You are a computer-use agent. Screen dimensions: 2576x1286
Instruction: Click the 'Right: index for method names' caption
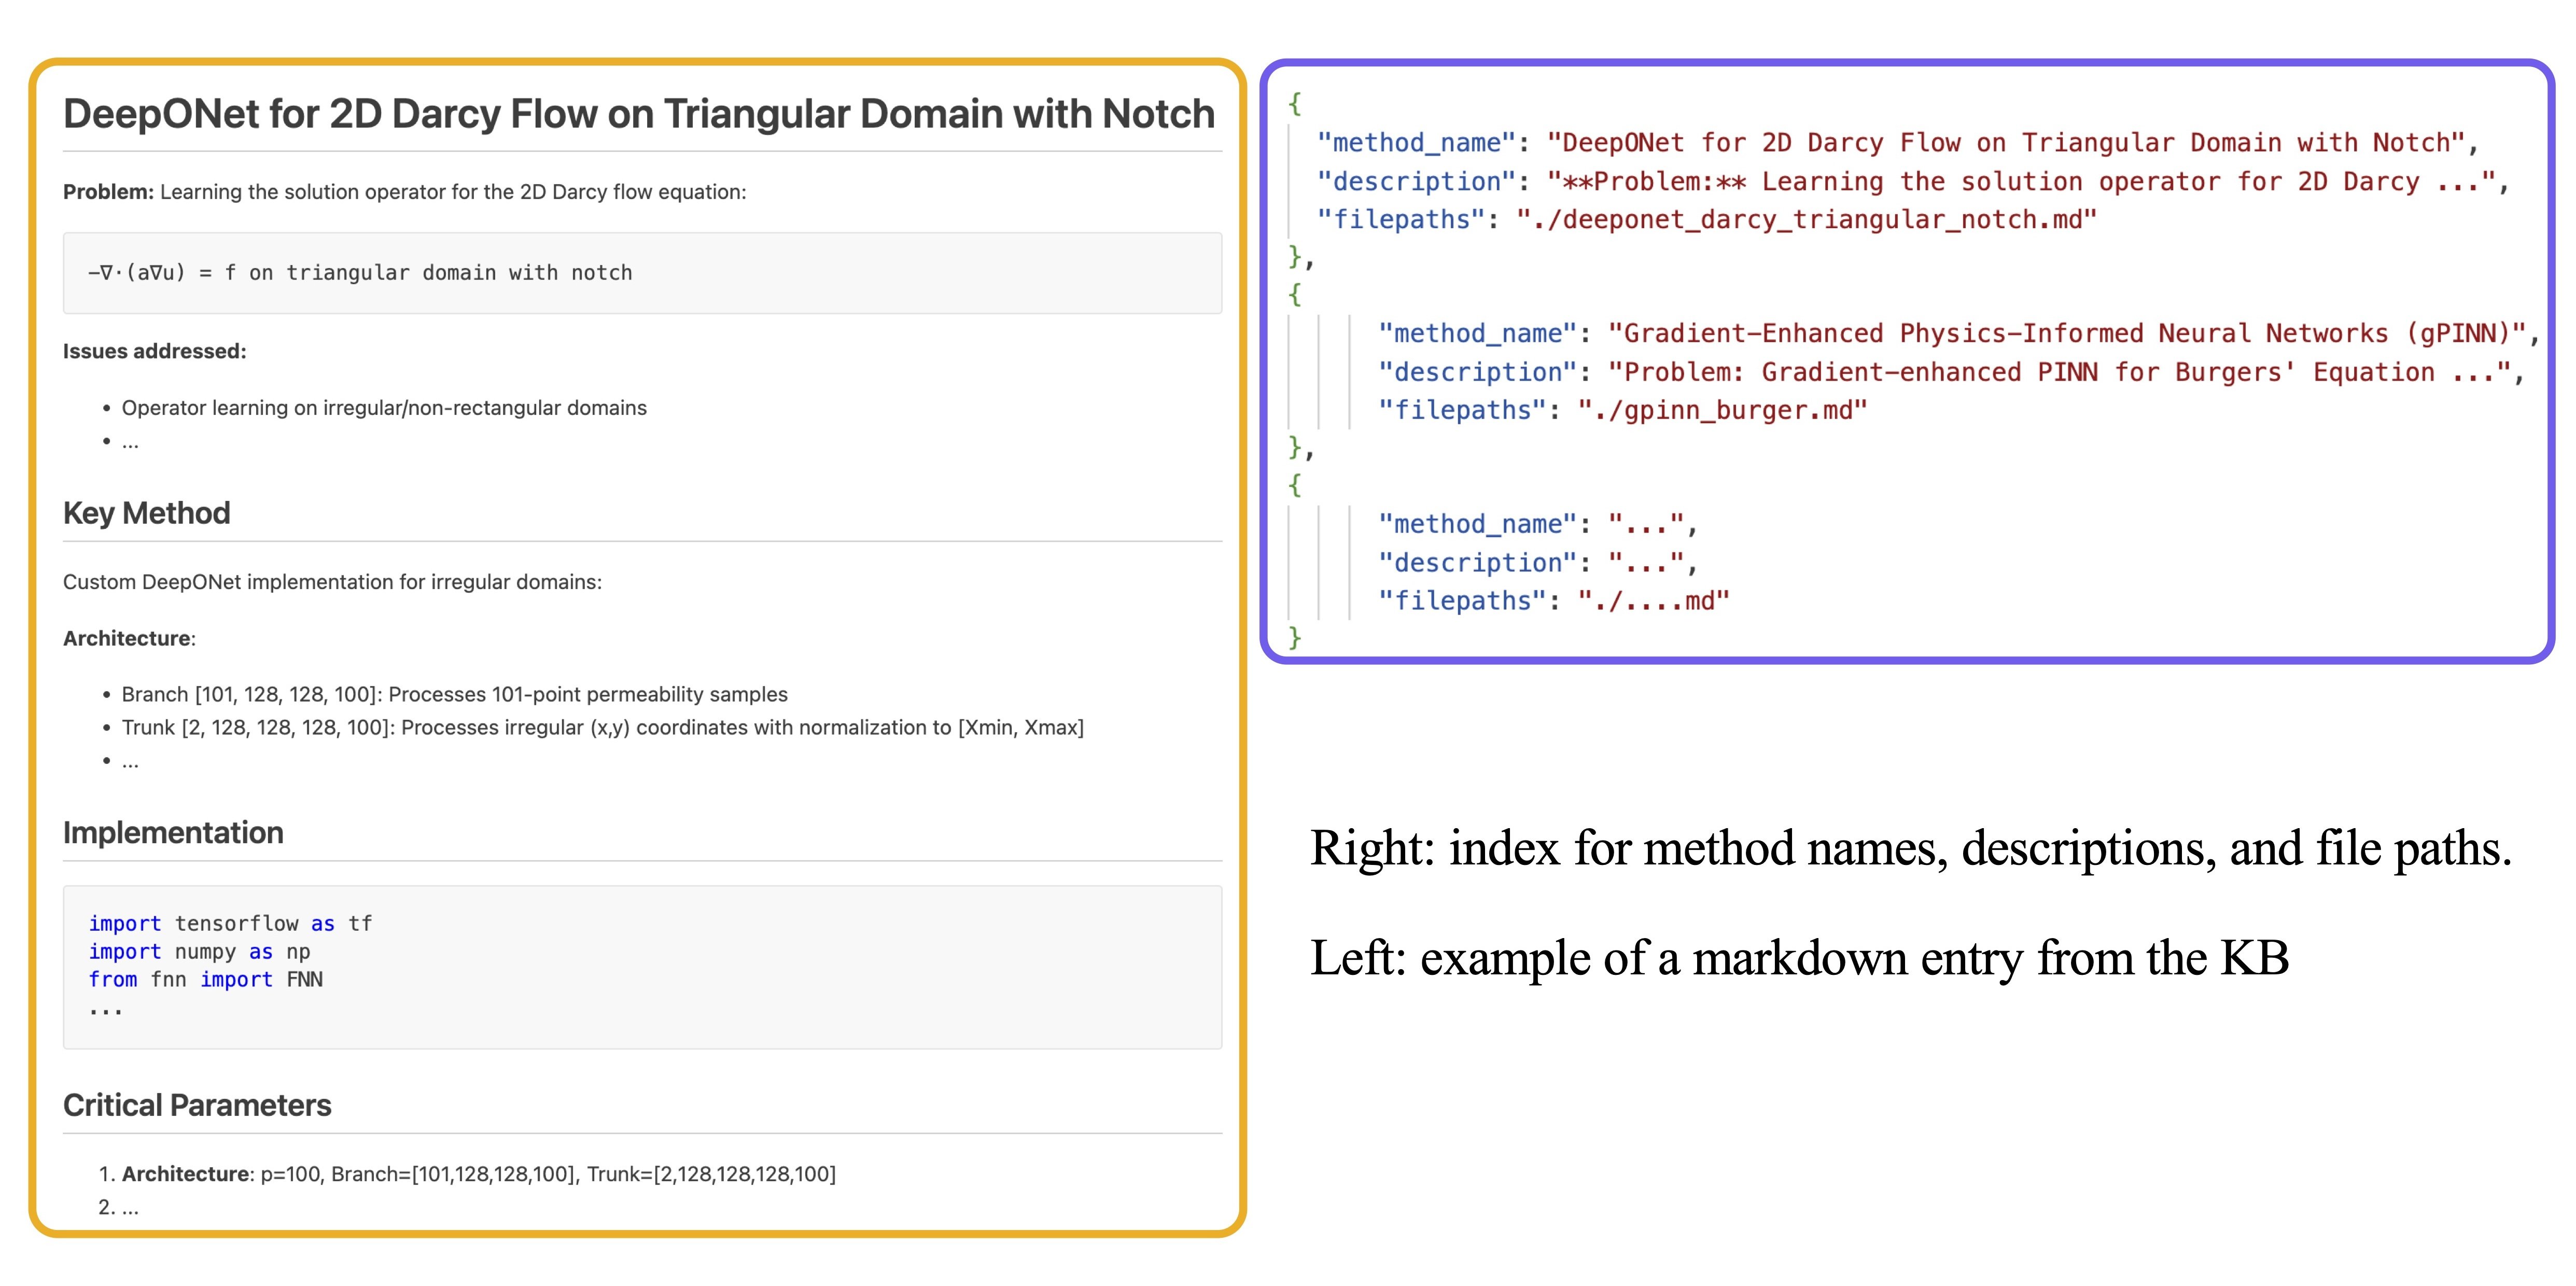pos(1910,848)
